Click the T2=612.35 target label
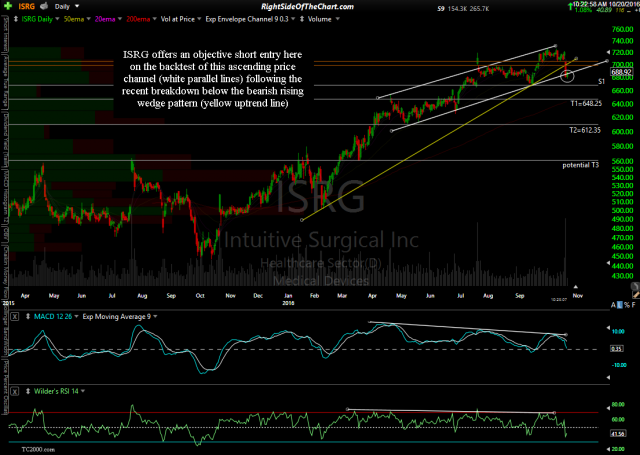The width and height of the screenshot is (640, 455). (585, 131)
